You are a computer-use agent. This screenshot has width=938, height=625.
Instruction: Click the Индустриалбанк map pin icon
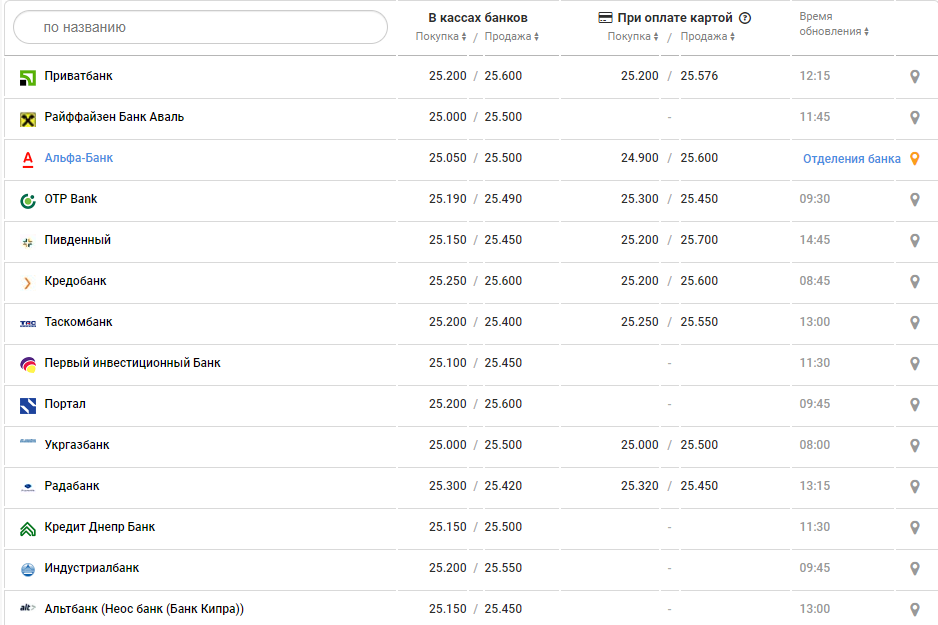pyautogui.click(x=914, y=569)
